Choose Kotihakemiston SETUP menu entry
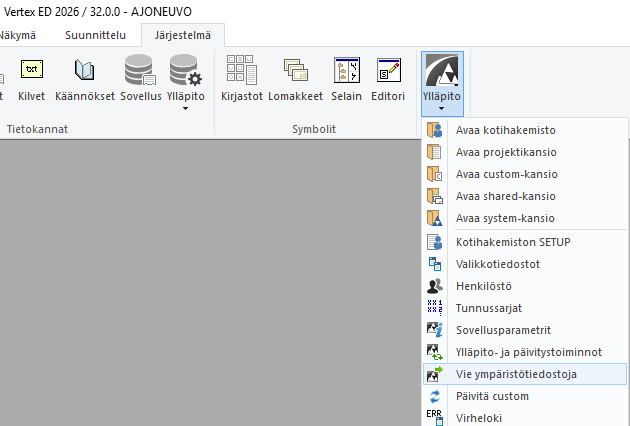 click(525, 242)
